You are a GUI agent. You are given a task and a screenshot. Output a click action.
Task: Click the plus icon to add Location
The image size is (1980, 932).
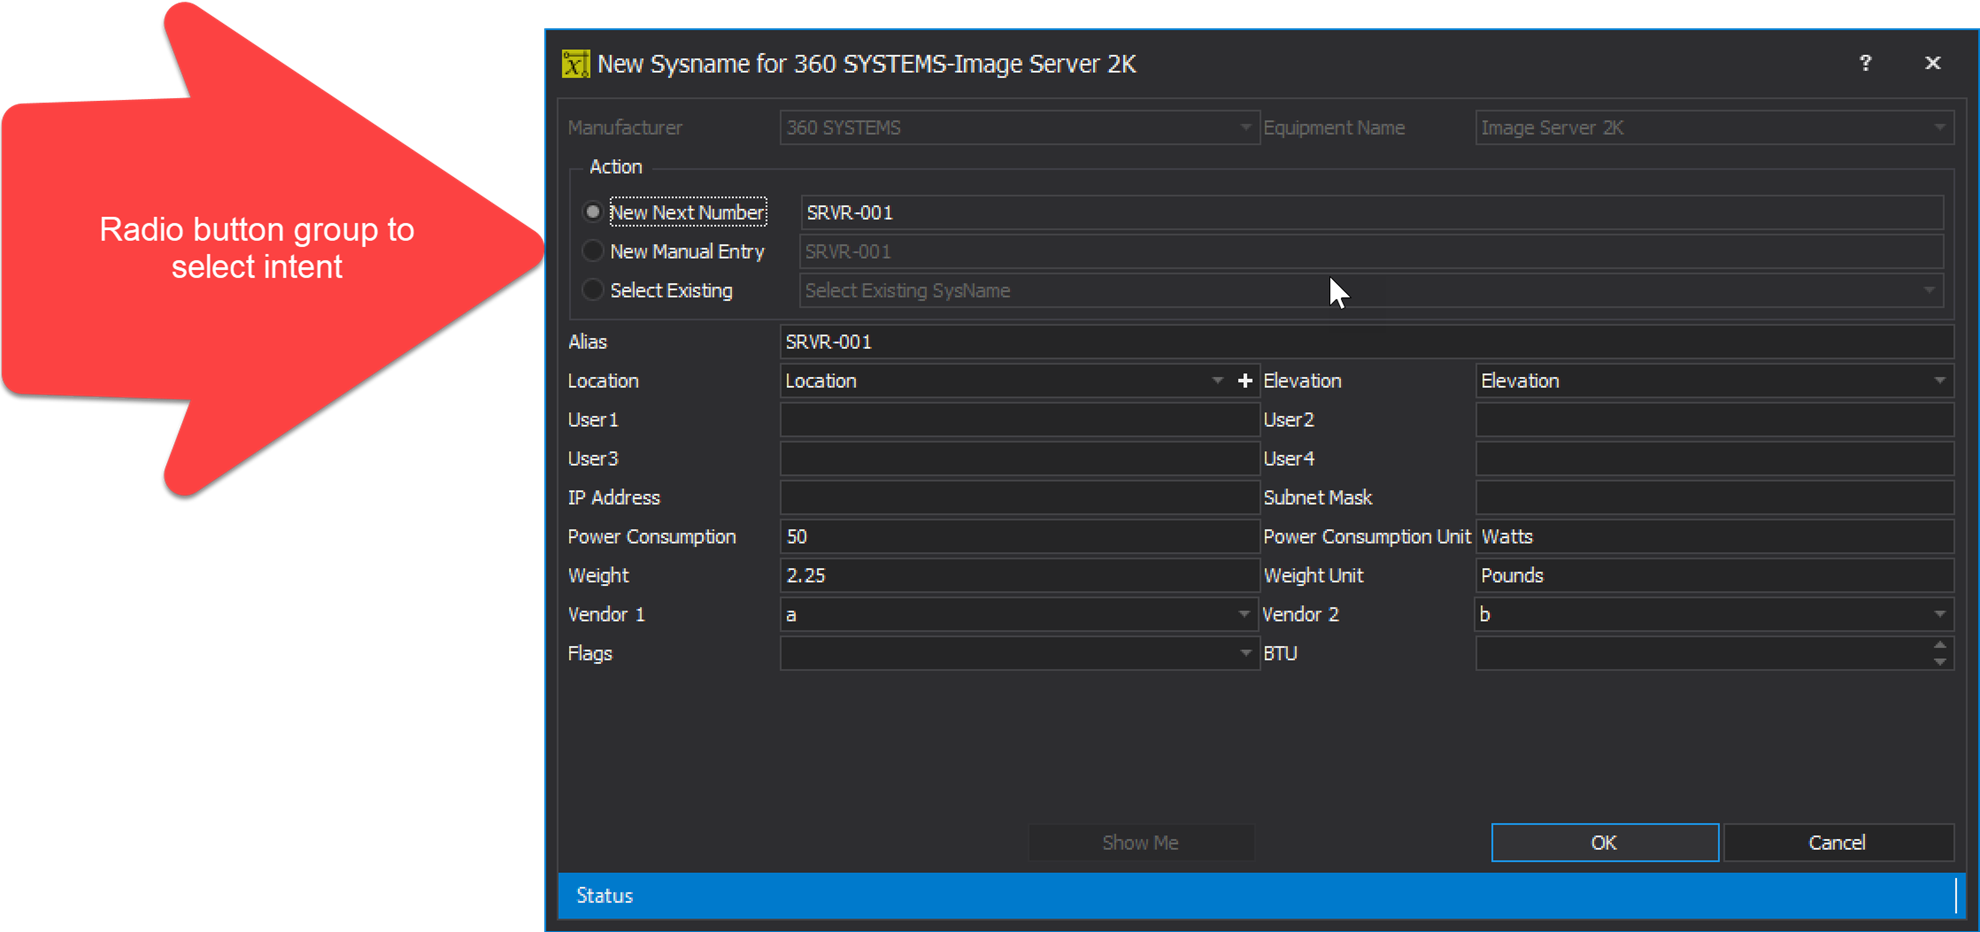(1245, 381)
